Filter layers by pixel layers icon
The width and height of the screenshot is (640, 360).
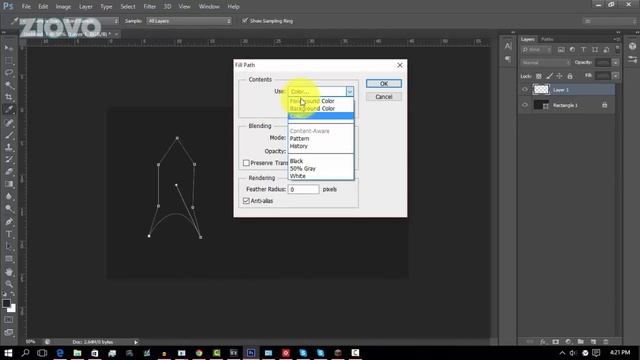point(561,50)
